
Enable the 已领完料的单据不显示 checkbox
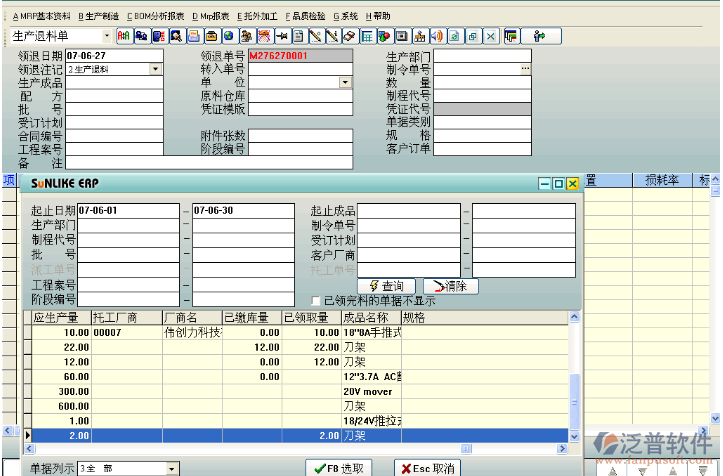tap(316, 300)
